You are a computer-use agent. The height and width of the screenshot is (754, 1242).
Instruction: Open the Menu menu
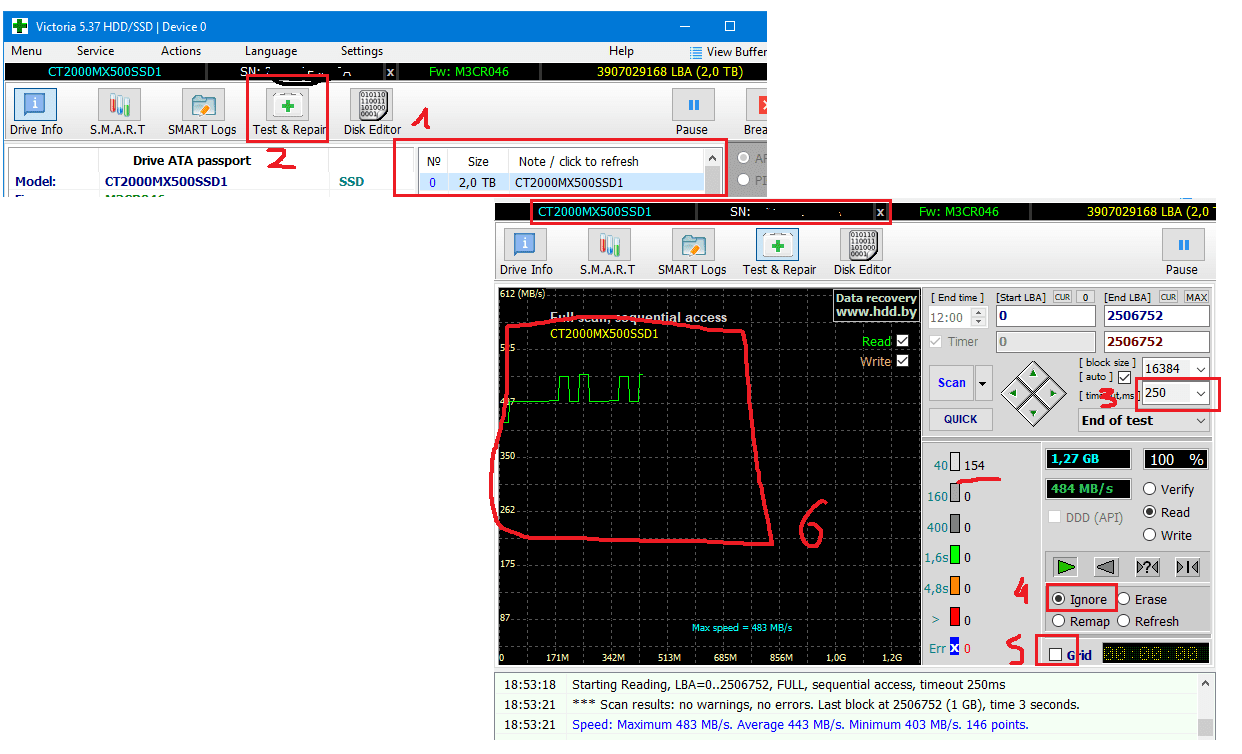(x=27, y=51)
